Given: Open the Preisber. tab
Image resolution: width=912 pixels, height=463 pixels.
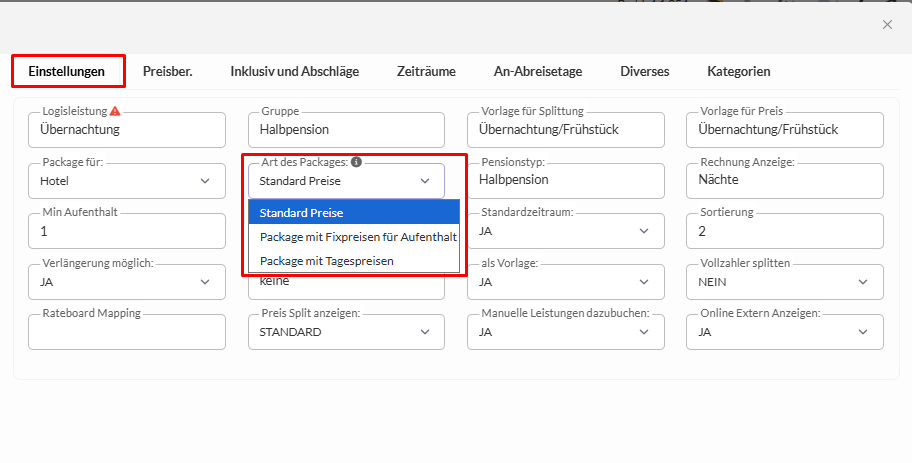Looking at the screenshot, I should pyautogui.click(x=167, y=71).
